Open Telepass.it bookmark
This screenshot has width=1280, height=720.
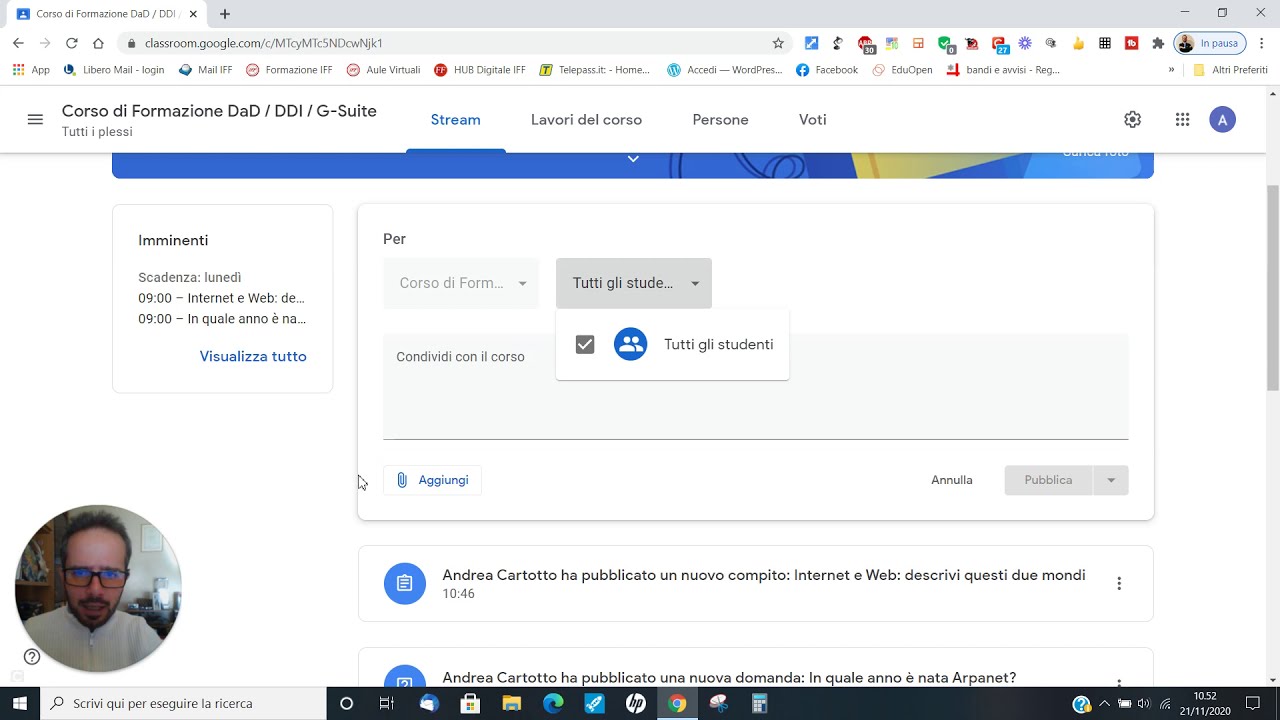(595, 70)
